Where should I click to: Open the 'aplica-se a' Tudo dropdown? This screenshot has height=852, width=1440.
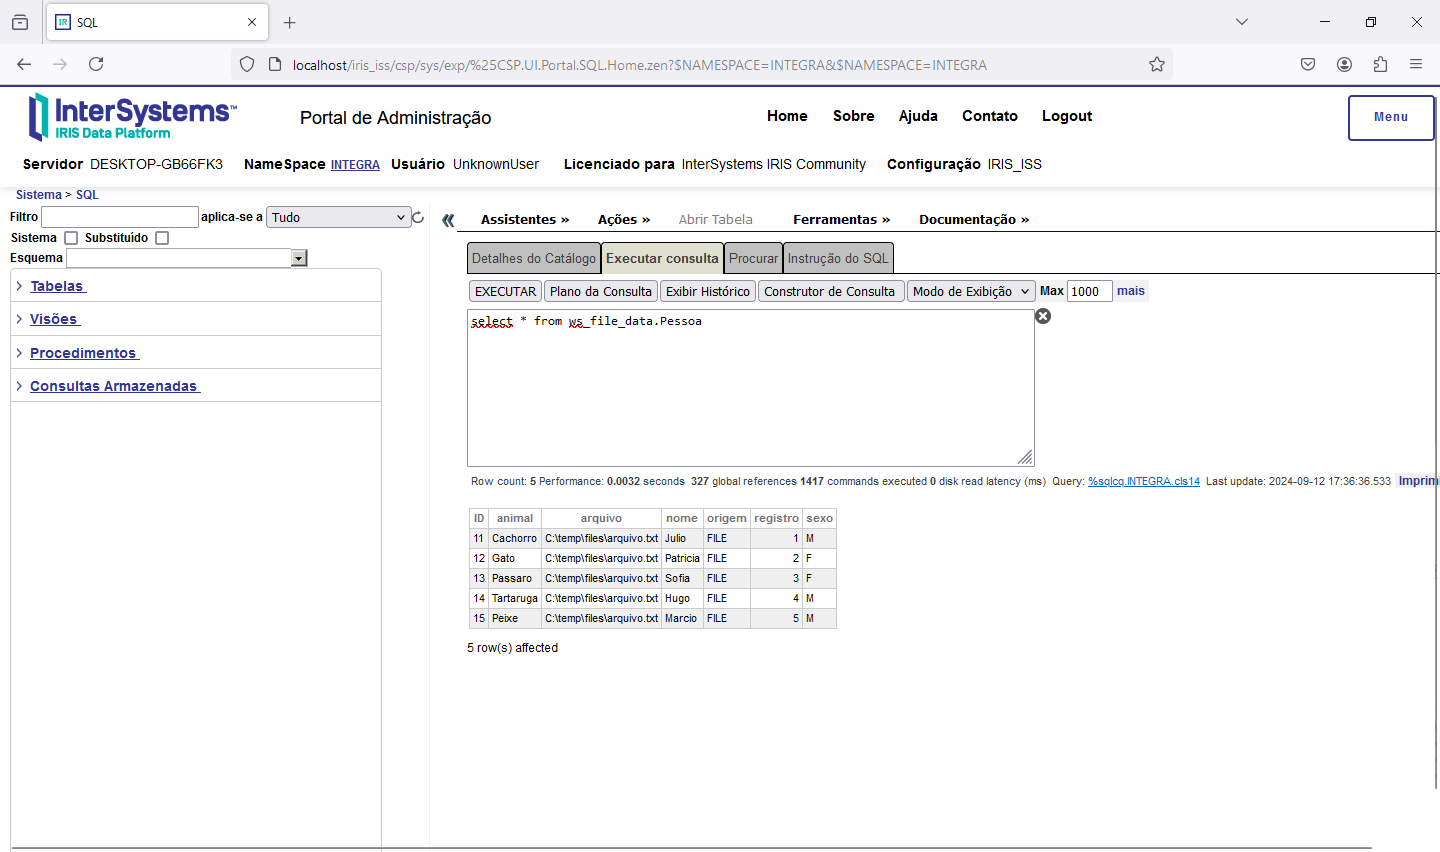(x=339, y=217)
